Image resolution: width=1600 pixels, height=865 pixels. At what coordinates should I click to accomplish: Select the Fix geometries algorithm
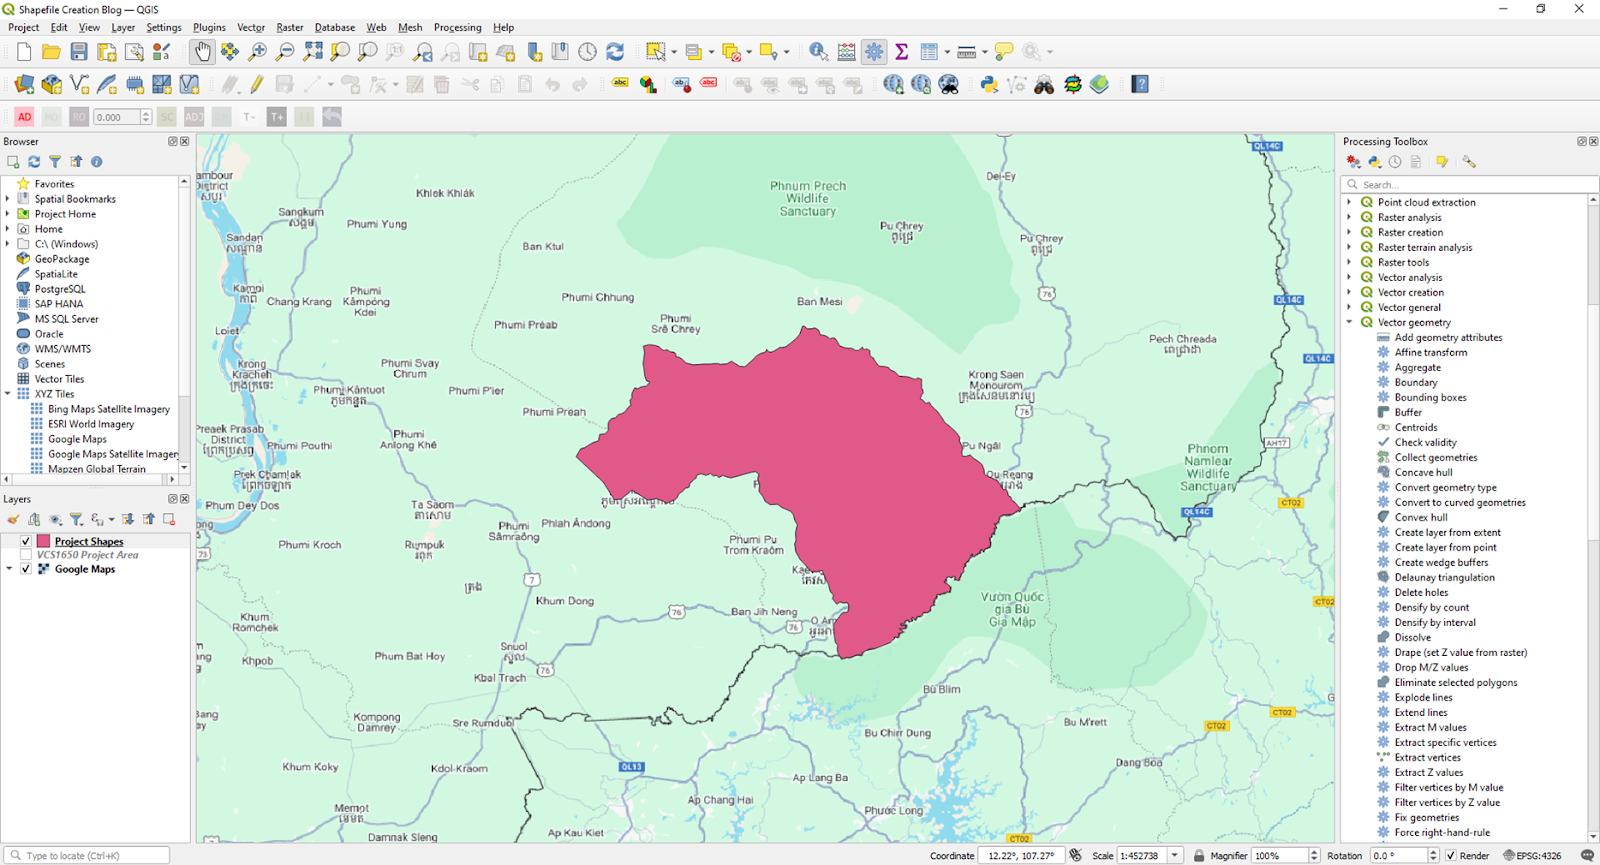click(x=1427, y=817)
